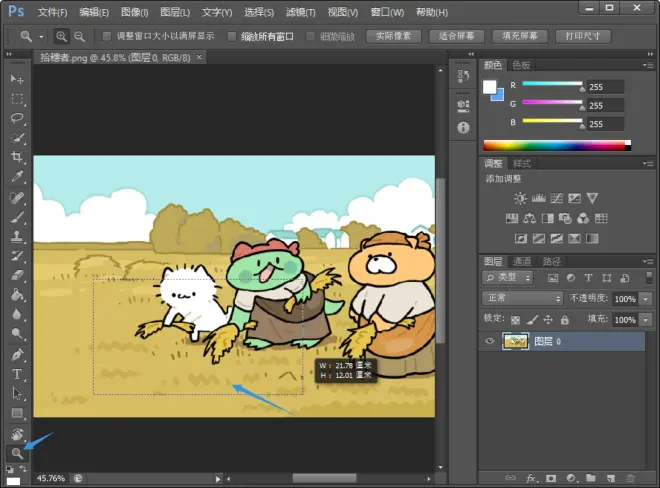Toggle layer filtering switch
The image size is (660, 488).
coord(649,278)
